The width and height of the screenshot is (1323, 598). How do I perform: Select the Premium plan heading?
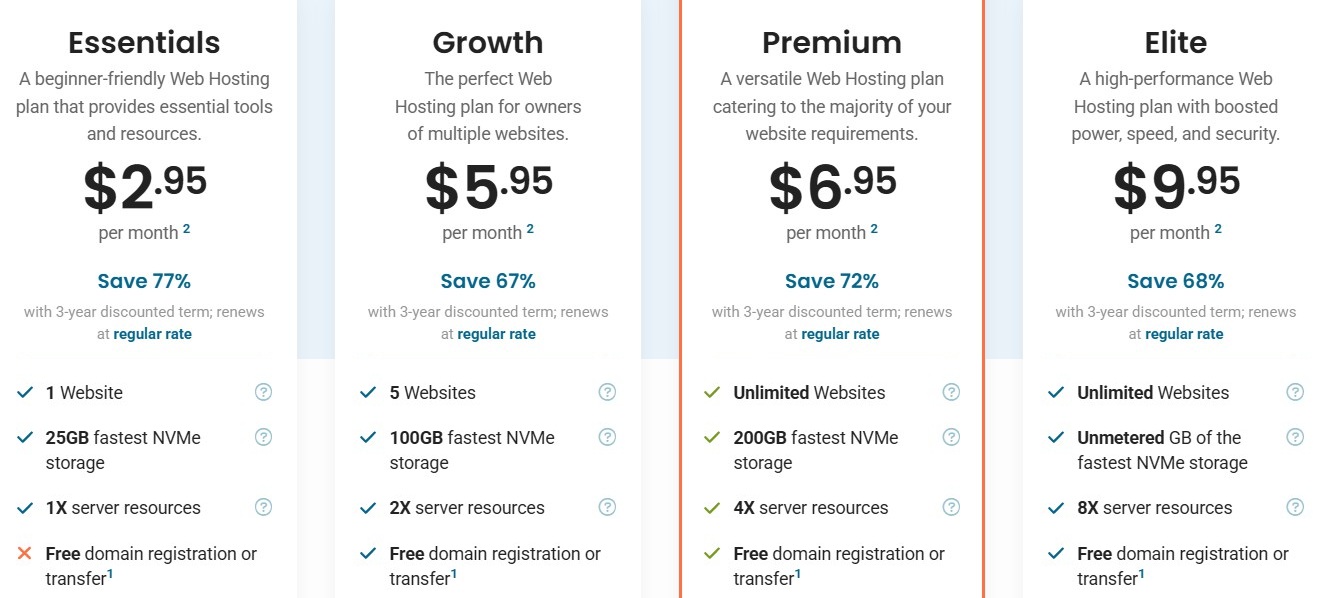(831, 42)
